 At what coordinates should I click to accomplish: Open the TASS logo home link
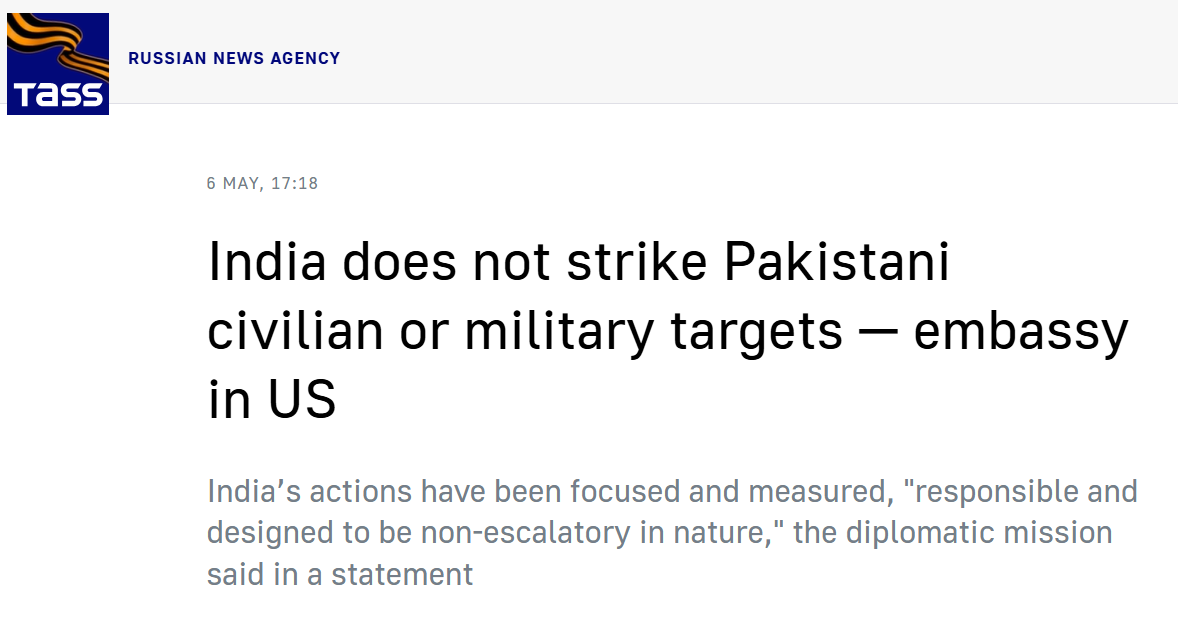point(58,64)
